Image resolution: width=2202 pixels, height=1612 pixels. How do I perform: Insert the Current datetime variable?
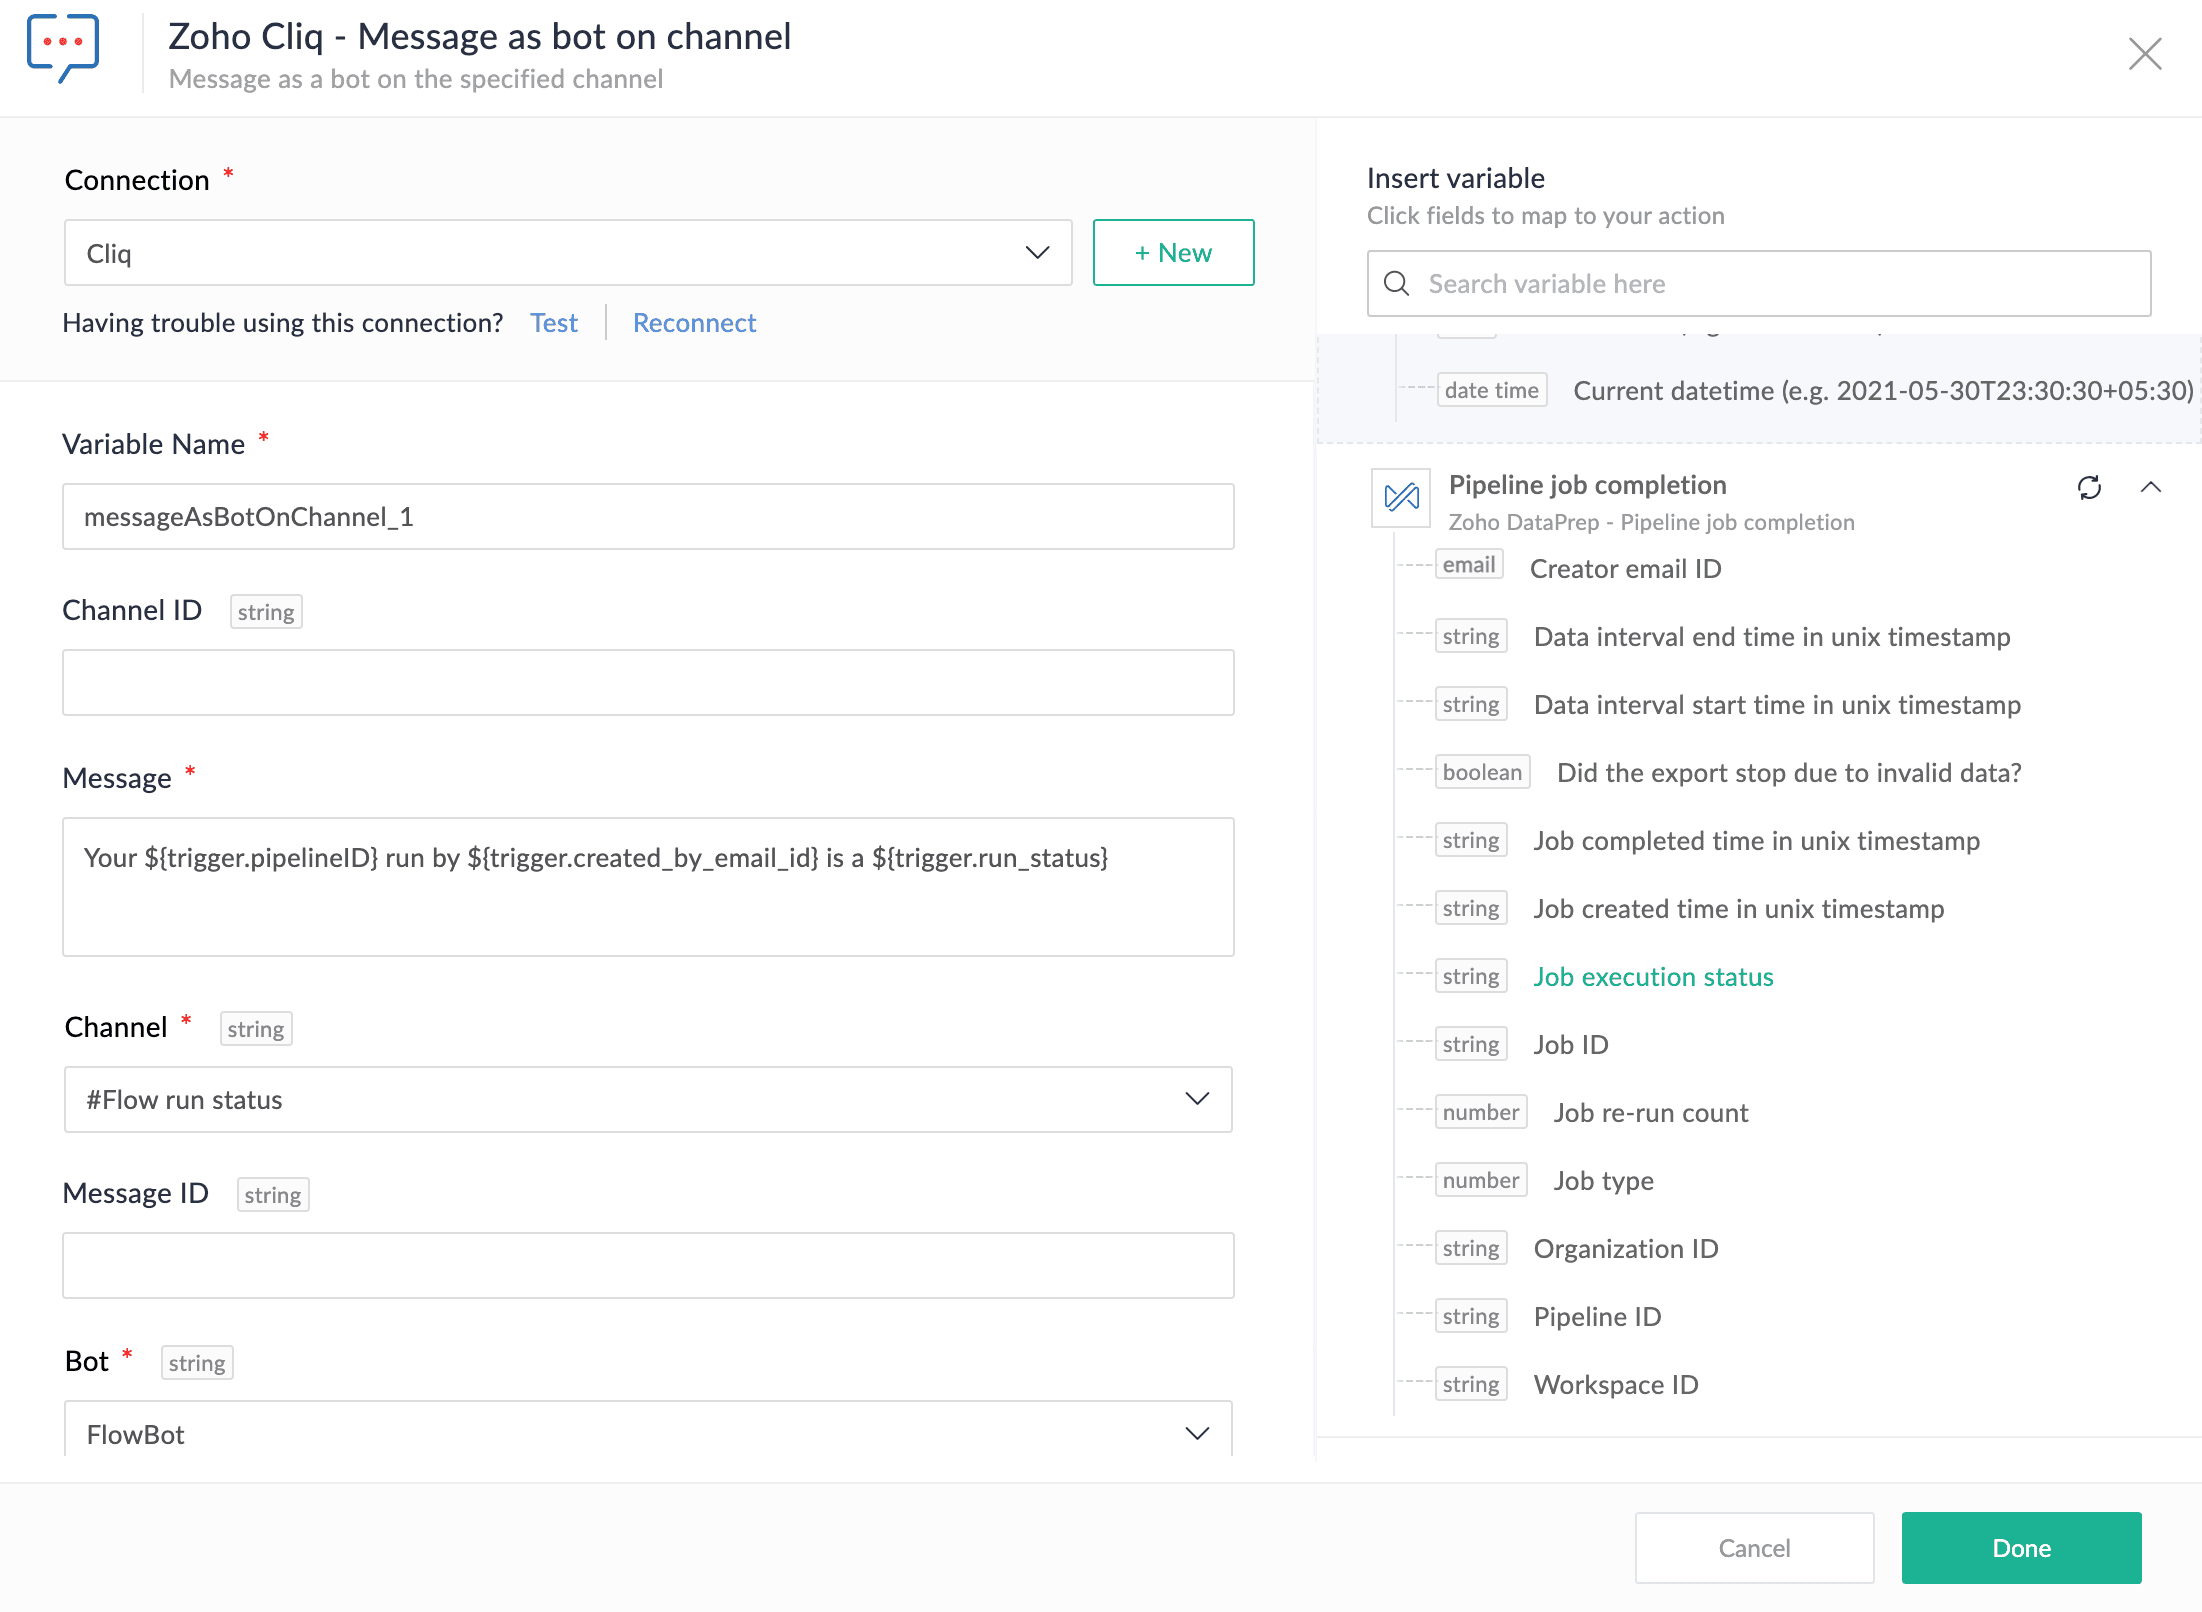point(1882,391)
